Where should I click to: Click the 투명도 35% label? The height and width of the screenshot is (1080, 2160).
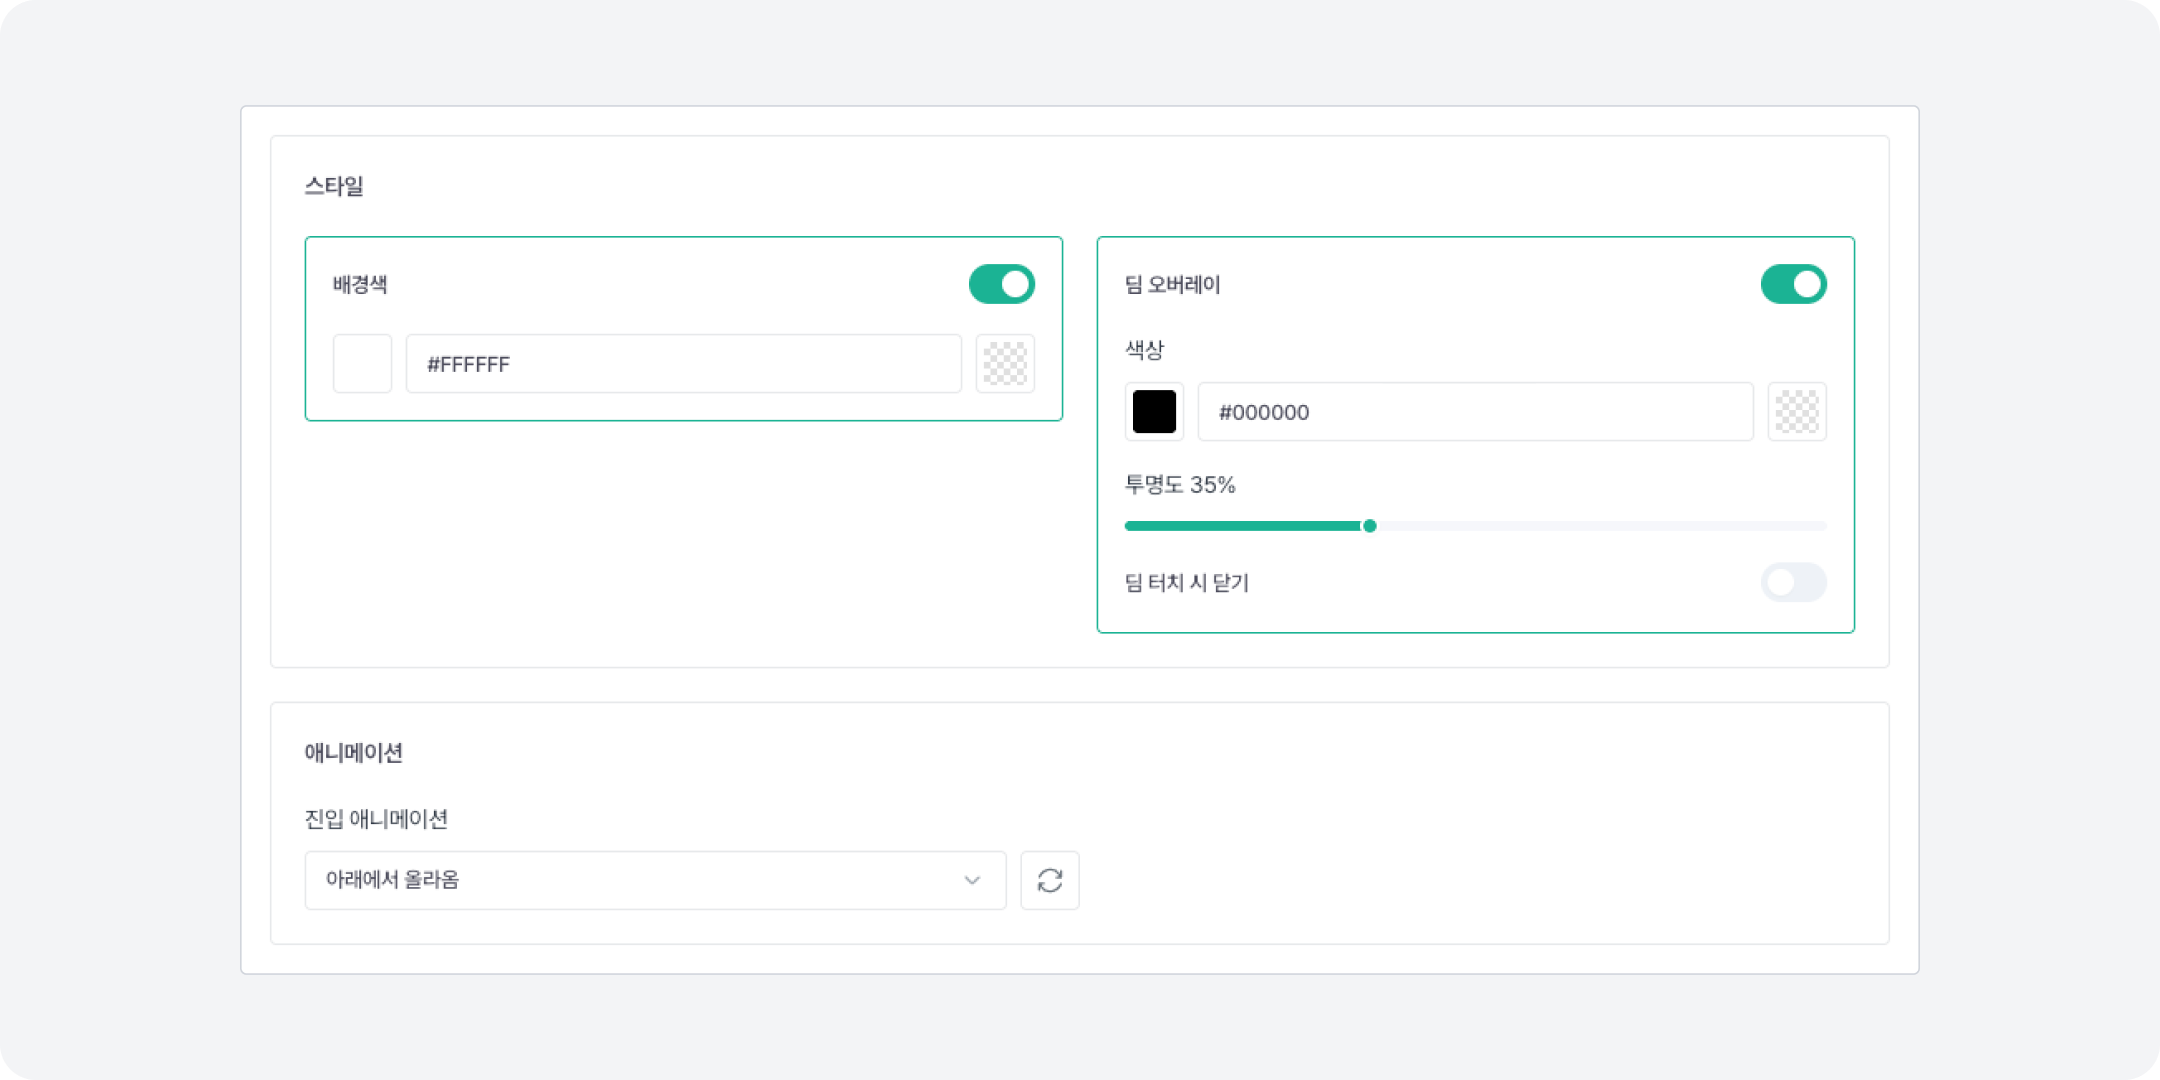click(x=1180, y=485)
